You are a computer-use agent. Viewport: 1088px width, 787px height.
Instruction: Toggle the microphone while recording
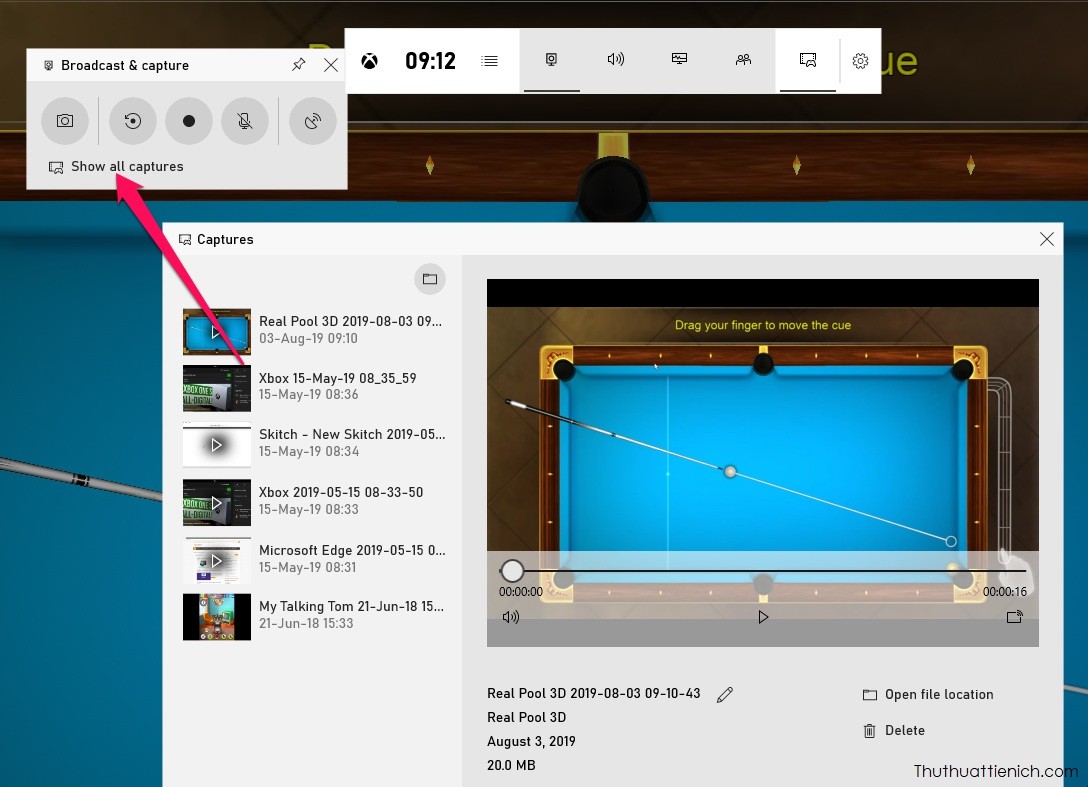[245, 121]
